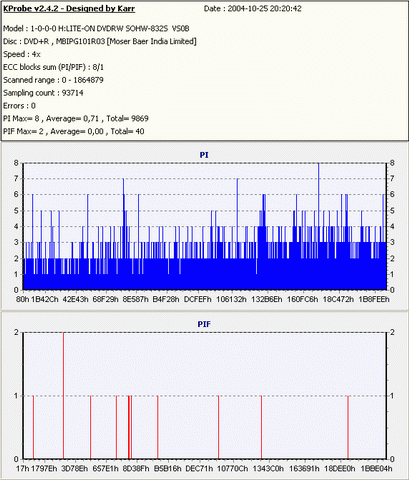Click the PIF Max= 2 statistics line
This screenshot has width=409, height=480.
[74, 131]
